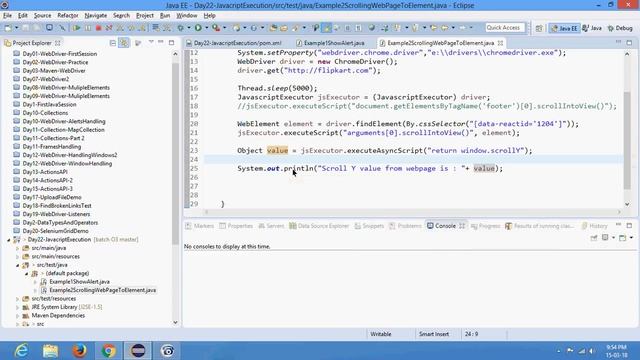Click the green Resume debug icon
The height and width of the screenshot is (360, 640).
click(x=76, y=28)
